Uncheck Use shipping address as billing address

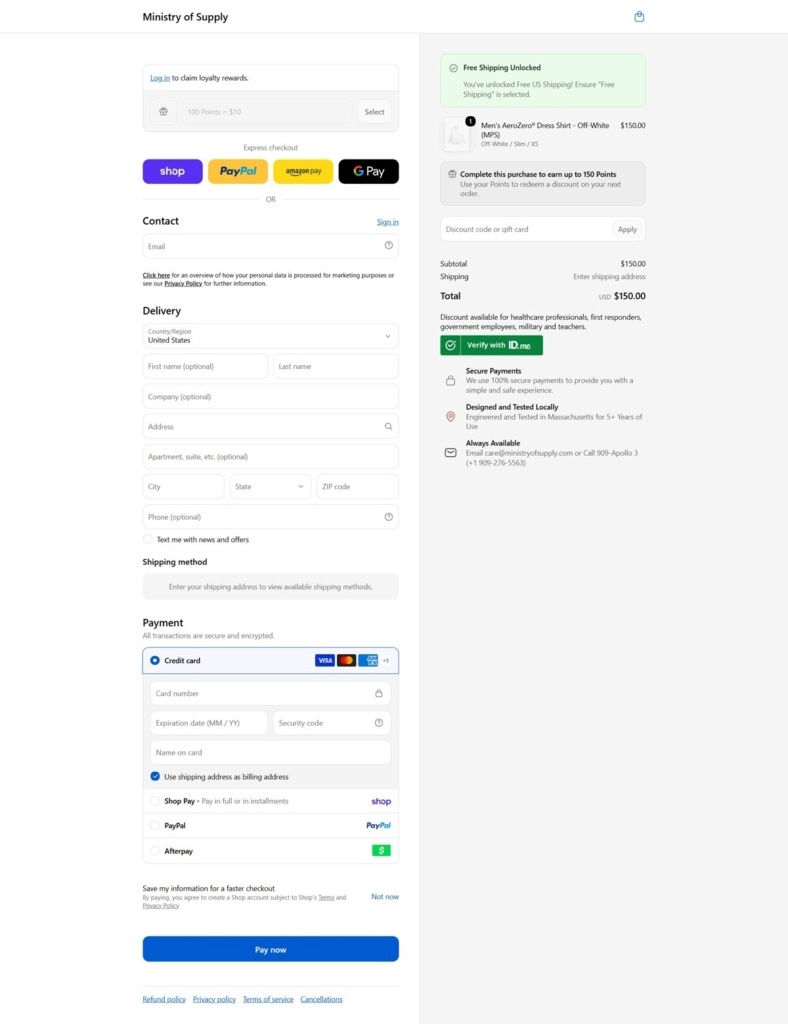pyautogui.click(x=155, y=776)
